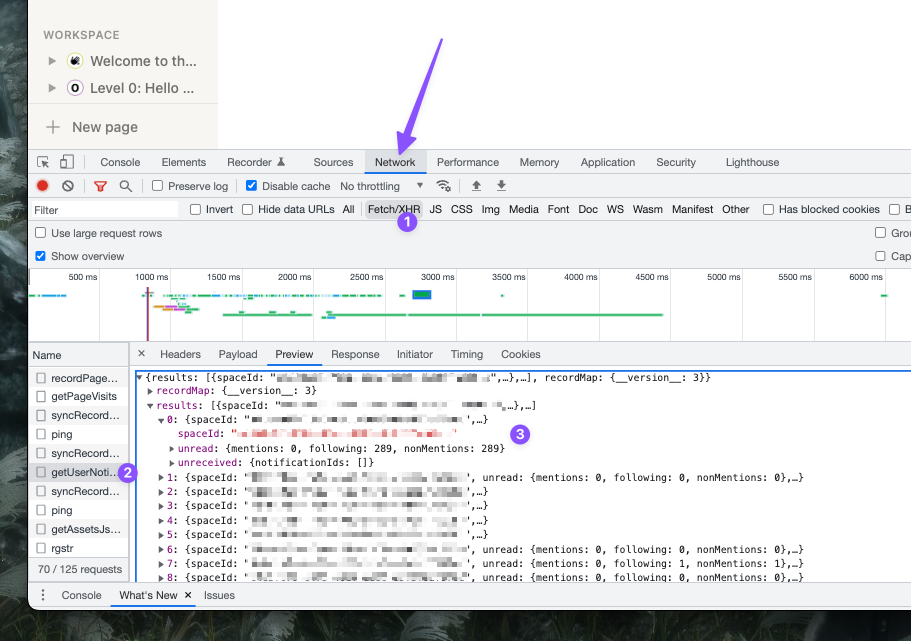The height and width of the screenshot is (641, 911).
Task: Open the Application panel tab
Action: point(608,162)
